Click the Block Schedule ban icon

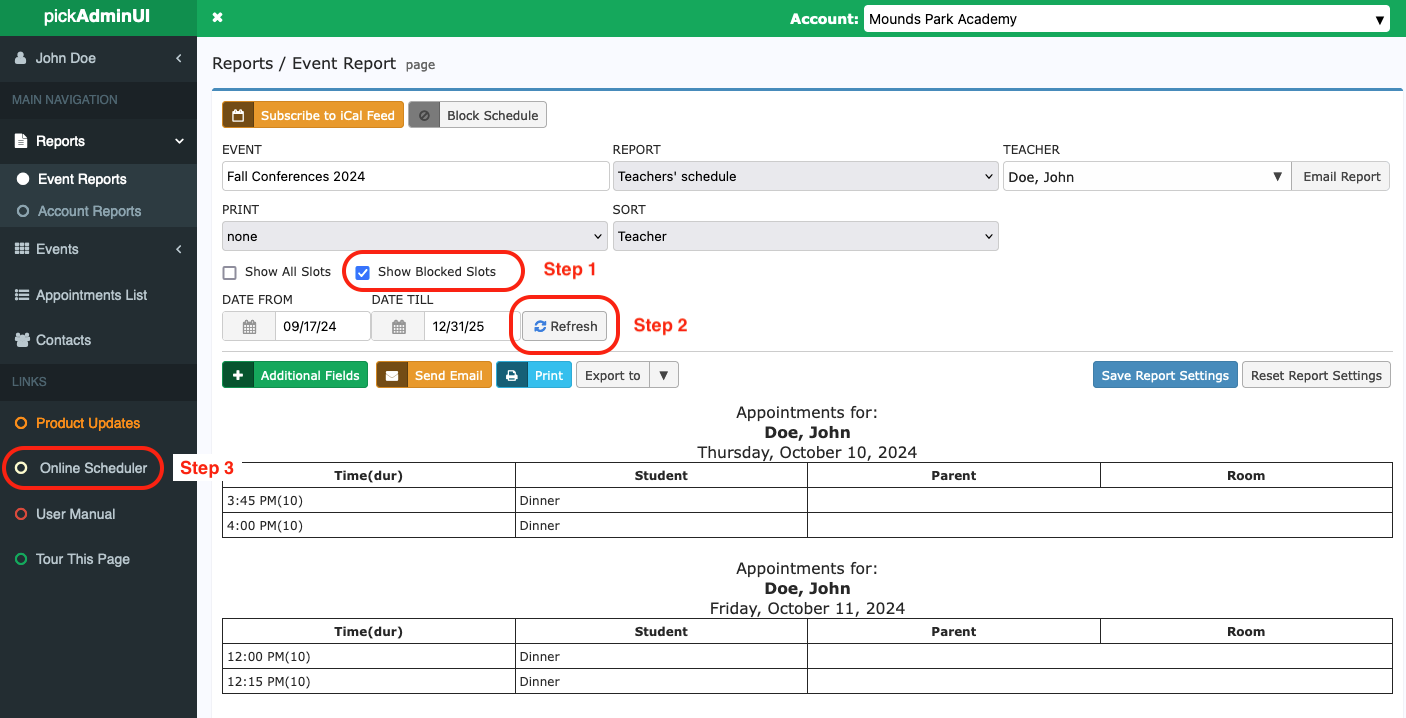424,116
